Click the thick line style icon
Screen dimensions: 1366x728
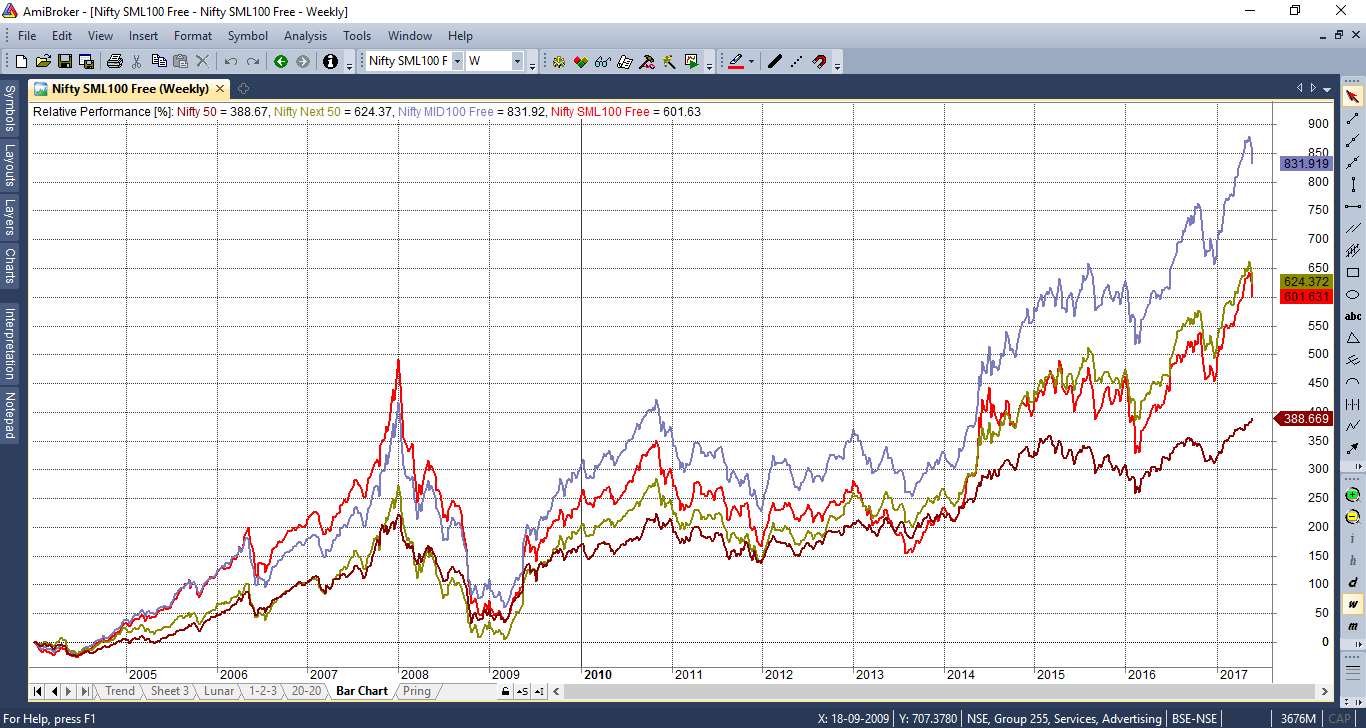(x=774, y=61)
